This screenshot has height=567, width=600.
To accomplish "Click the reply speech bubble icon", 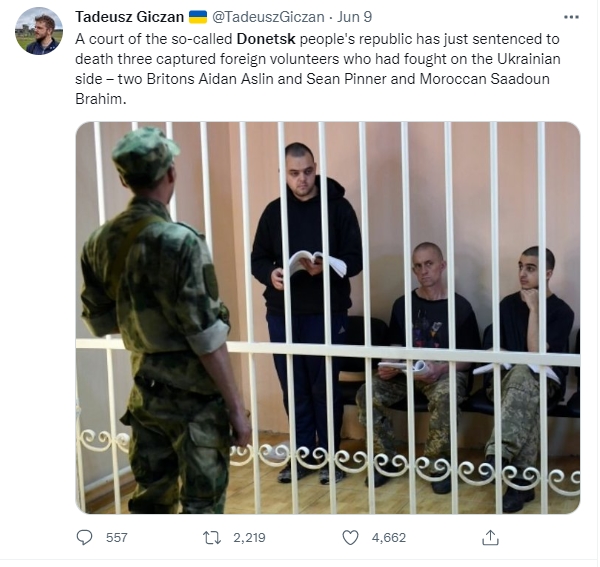I will 84,537.
